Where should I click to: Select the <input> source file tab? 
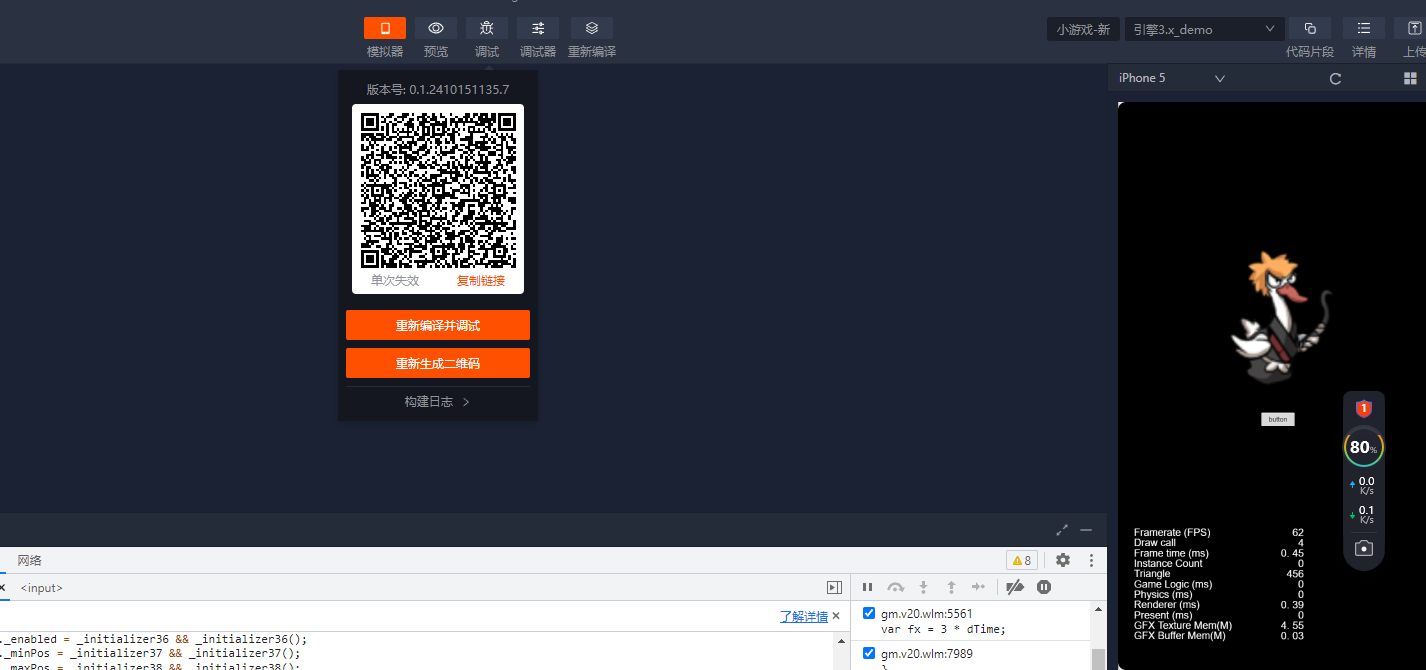coord(42,588)
